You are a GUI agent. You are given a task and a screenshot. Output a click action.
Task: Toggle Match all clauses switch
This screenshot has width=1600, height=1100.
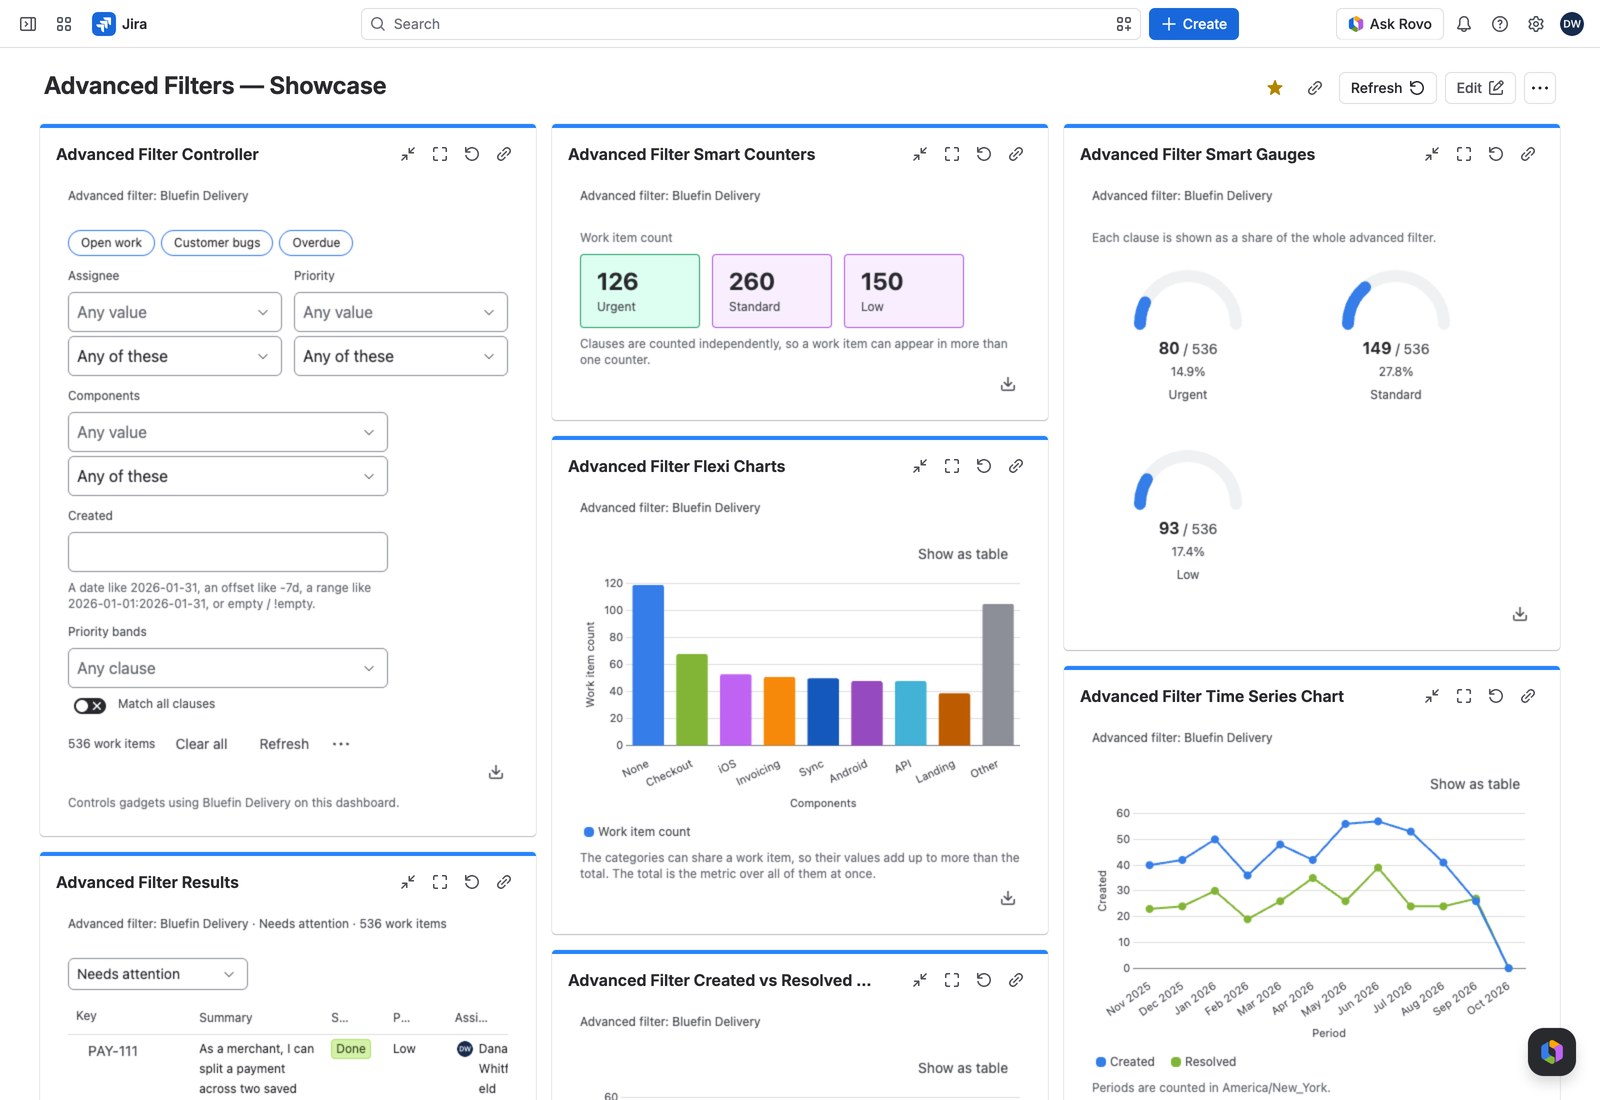click(90, 705)
